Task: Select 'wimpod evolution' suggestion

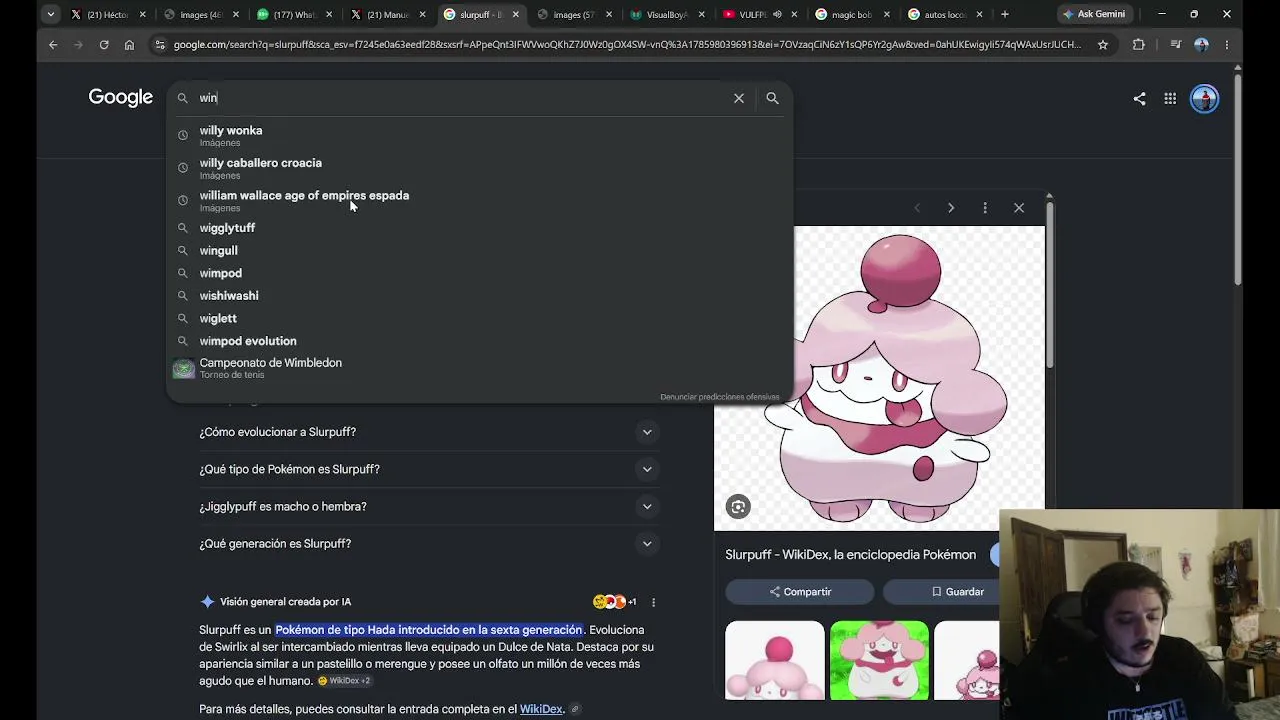Action: [x=479, y=341]
